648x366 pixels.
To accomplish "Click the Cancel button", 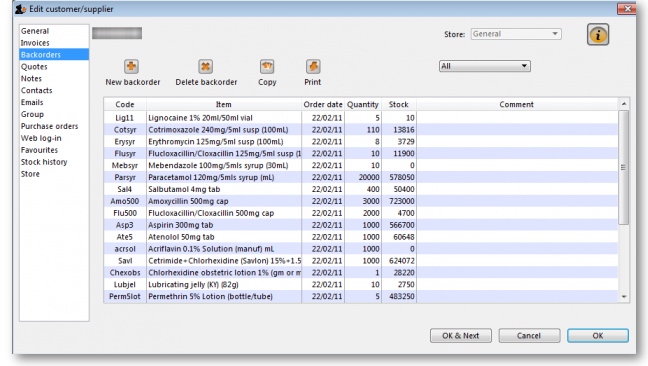I will [x=529, y=335].
